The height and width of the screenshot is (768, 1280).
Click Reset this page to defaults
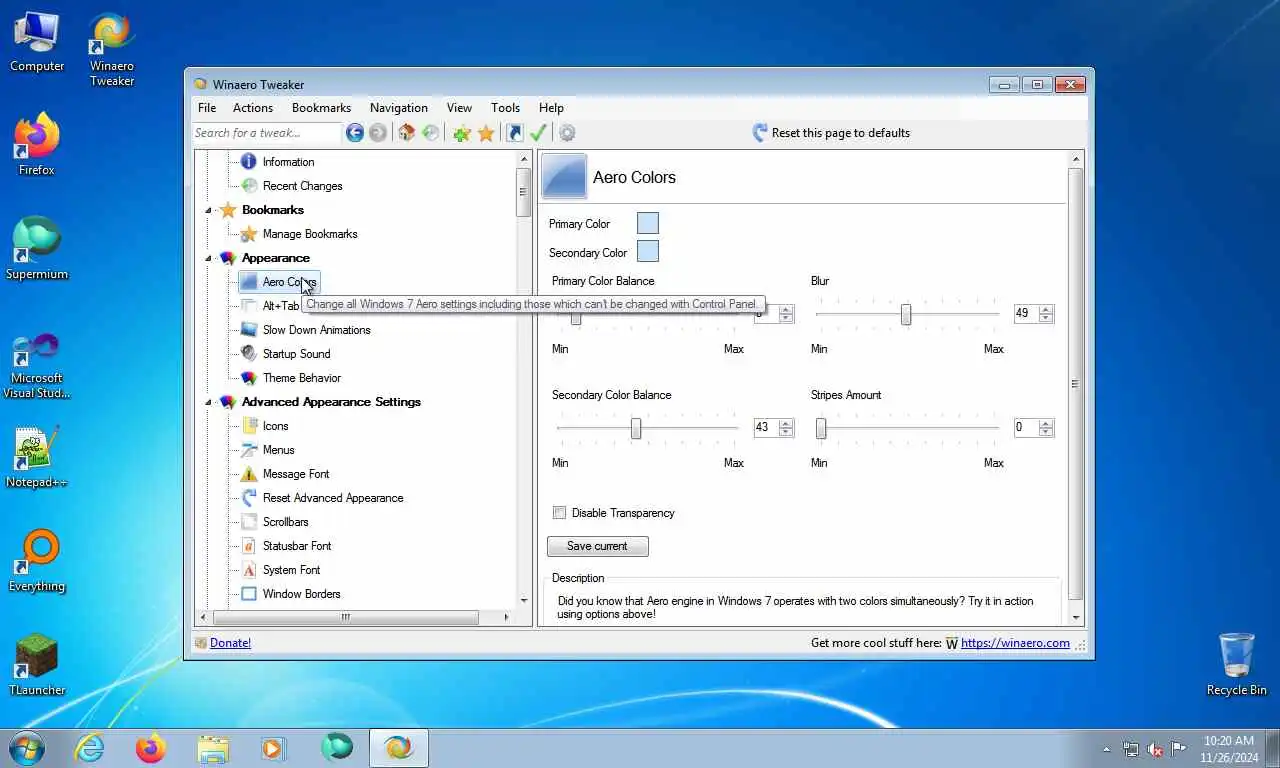coord(830,133)
